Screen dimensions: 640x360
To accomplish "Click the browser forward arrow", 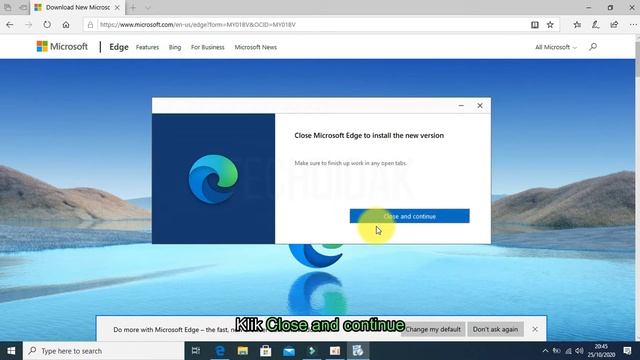I will click(28, 24).
